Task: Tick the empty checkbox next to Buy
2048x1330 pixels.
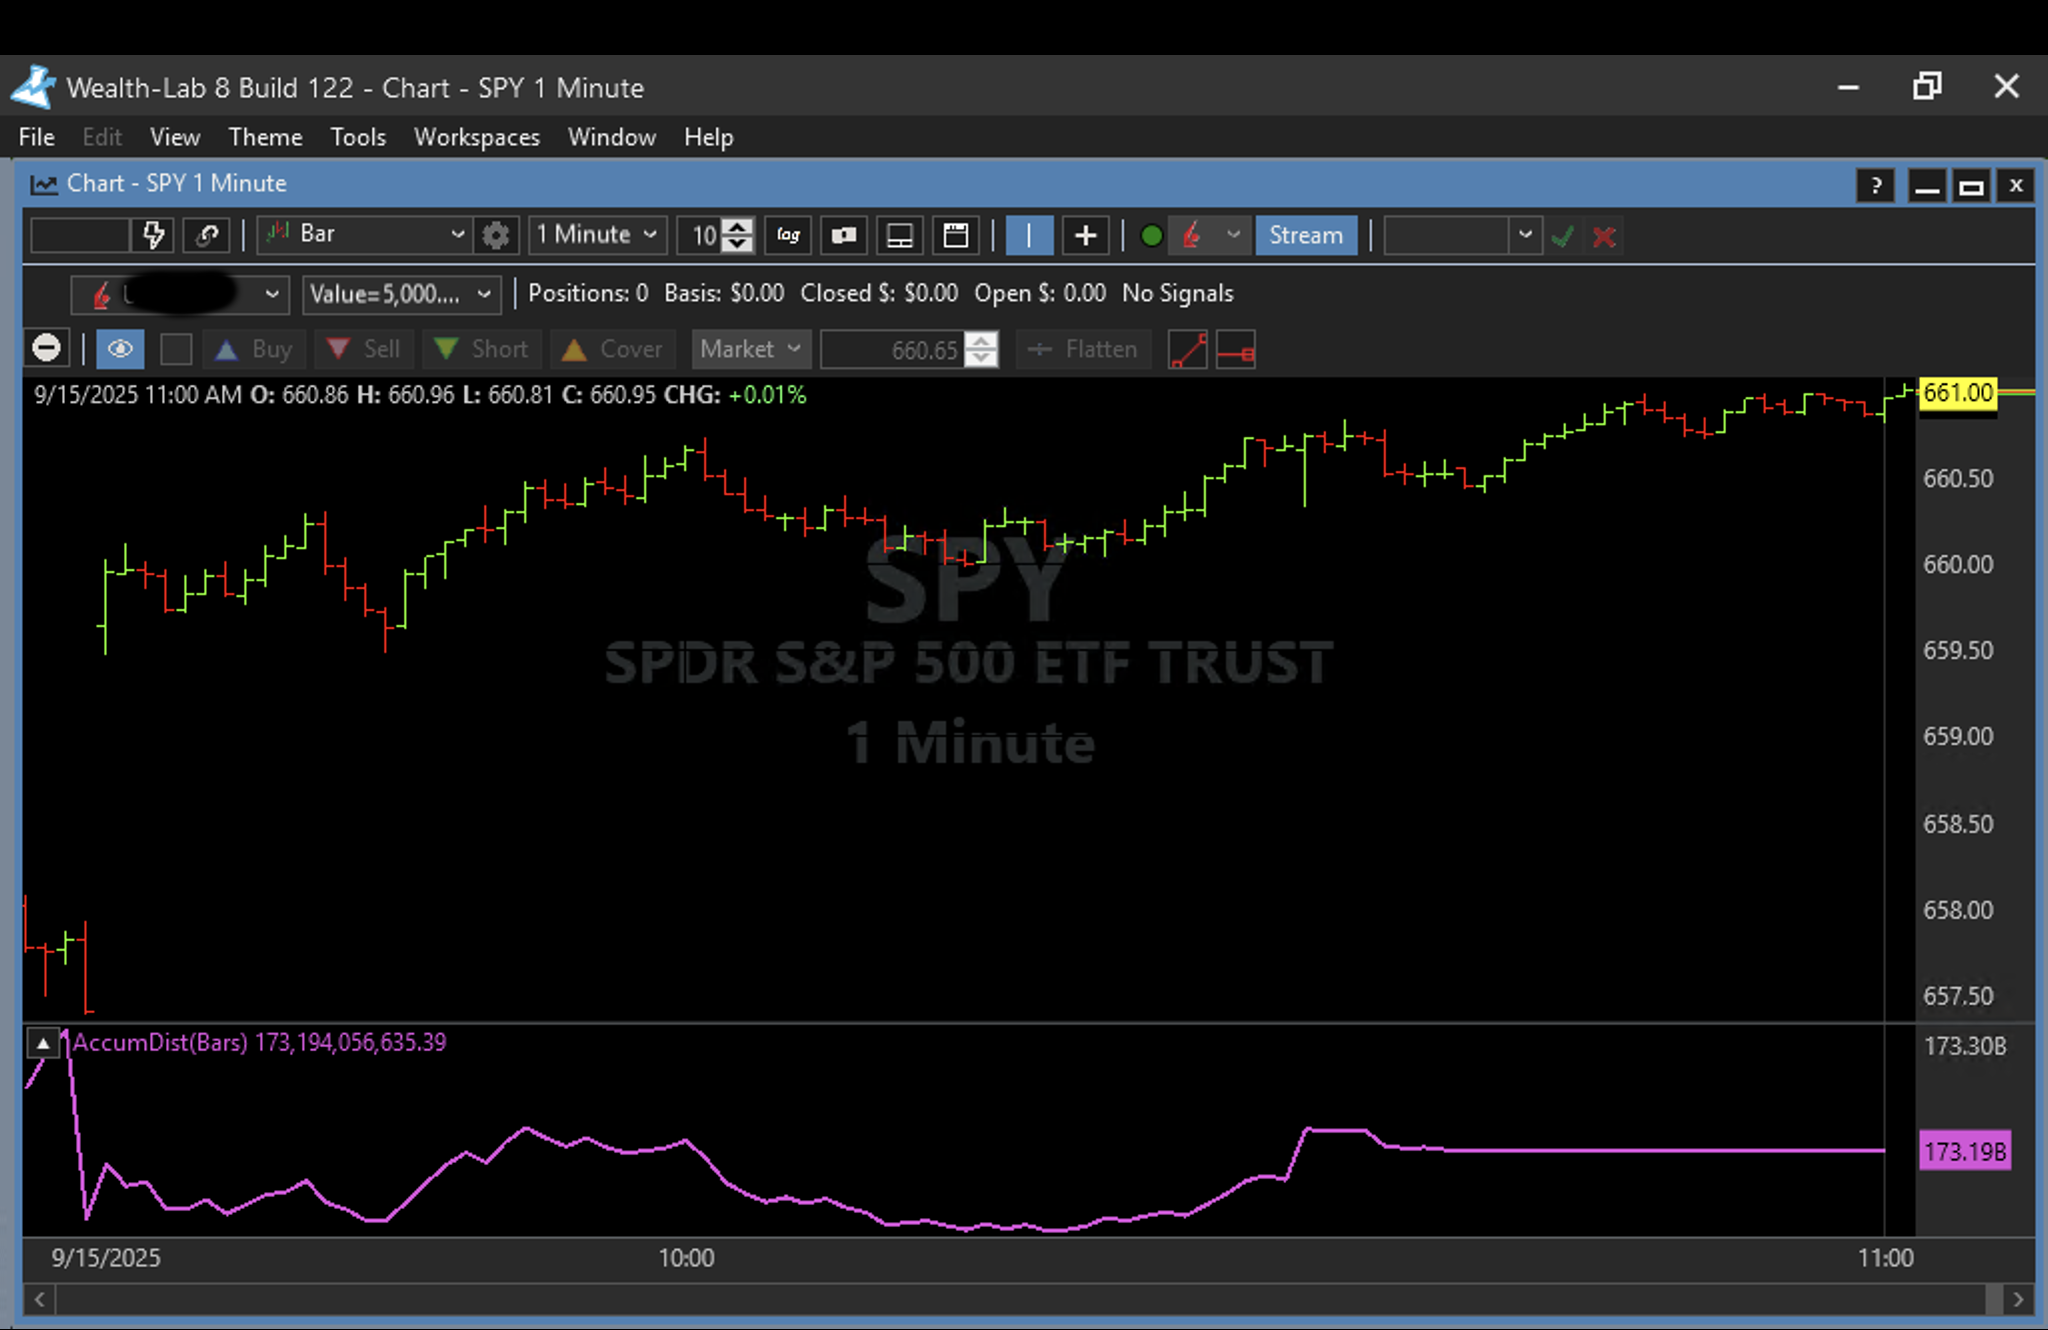Action: pos(176,349)
